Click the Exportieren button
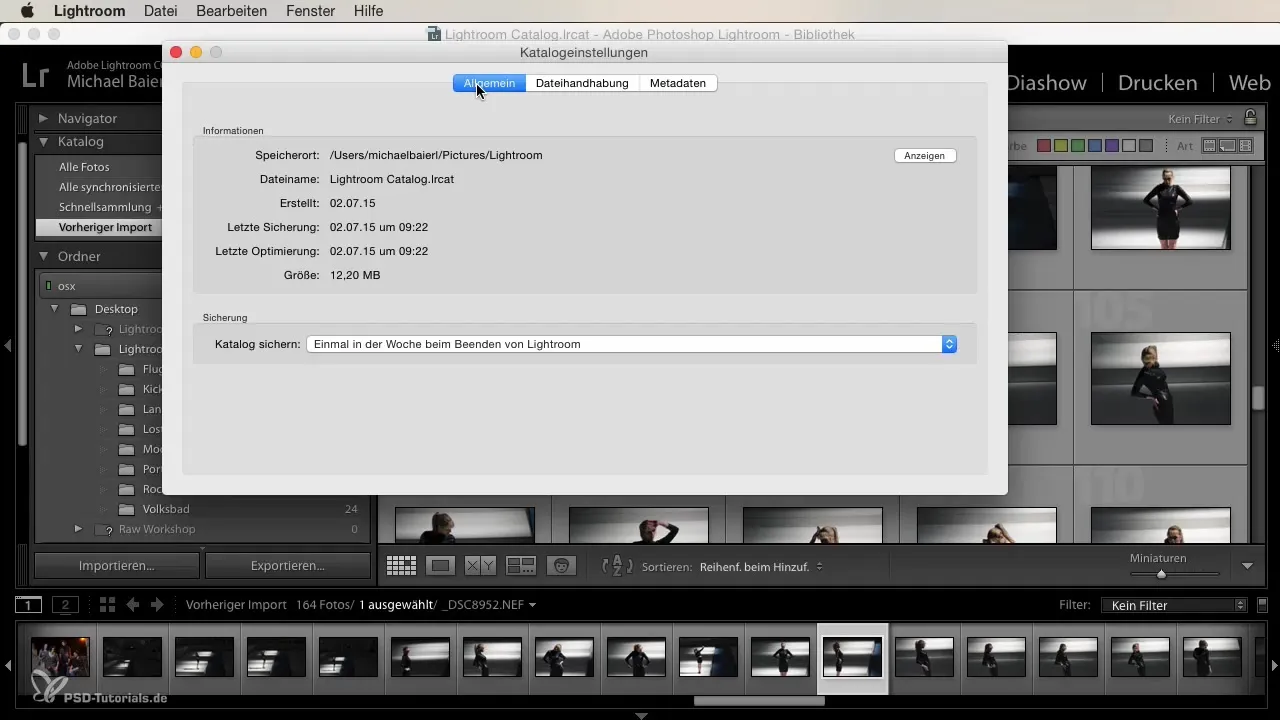This screenshot has width=1280, height=720. (x=287, y=565)
